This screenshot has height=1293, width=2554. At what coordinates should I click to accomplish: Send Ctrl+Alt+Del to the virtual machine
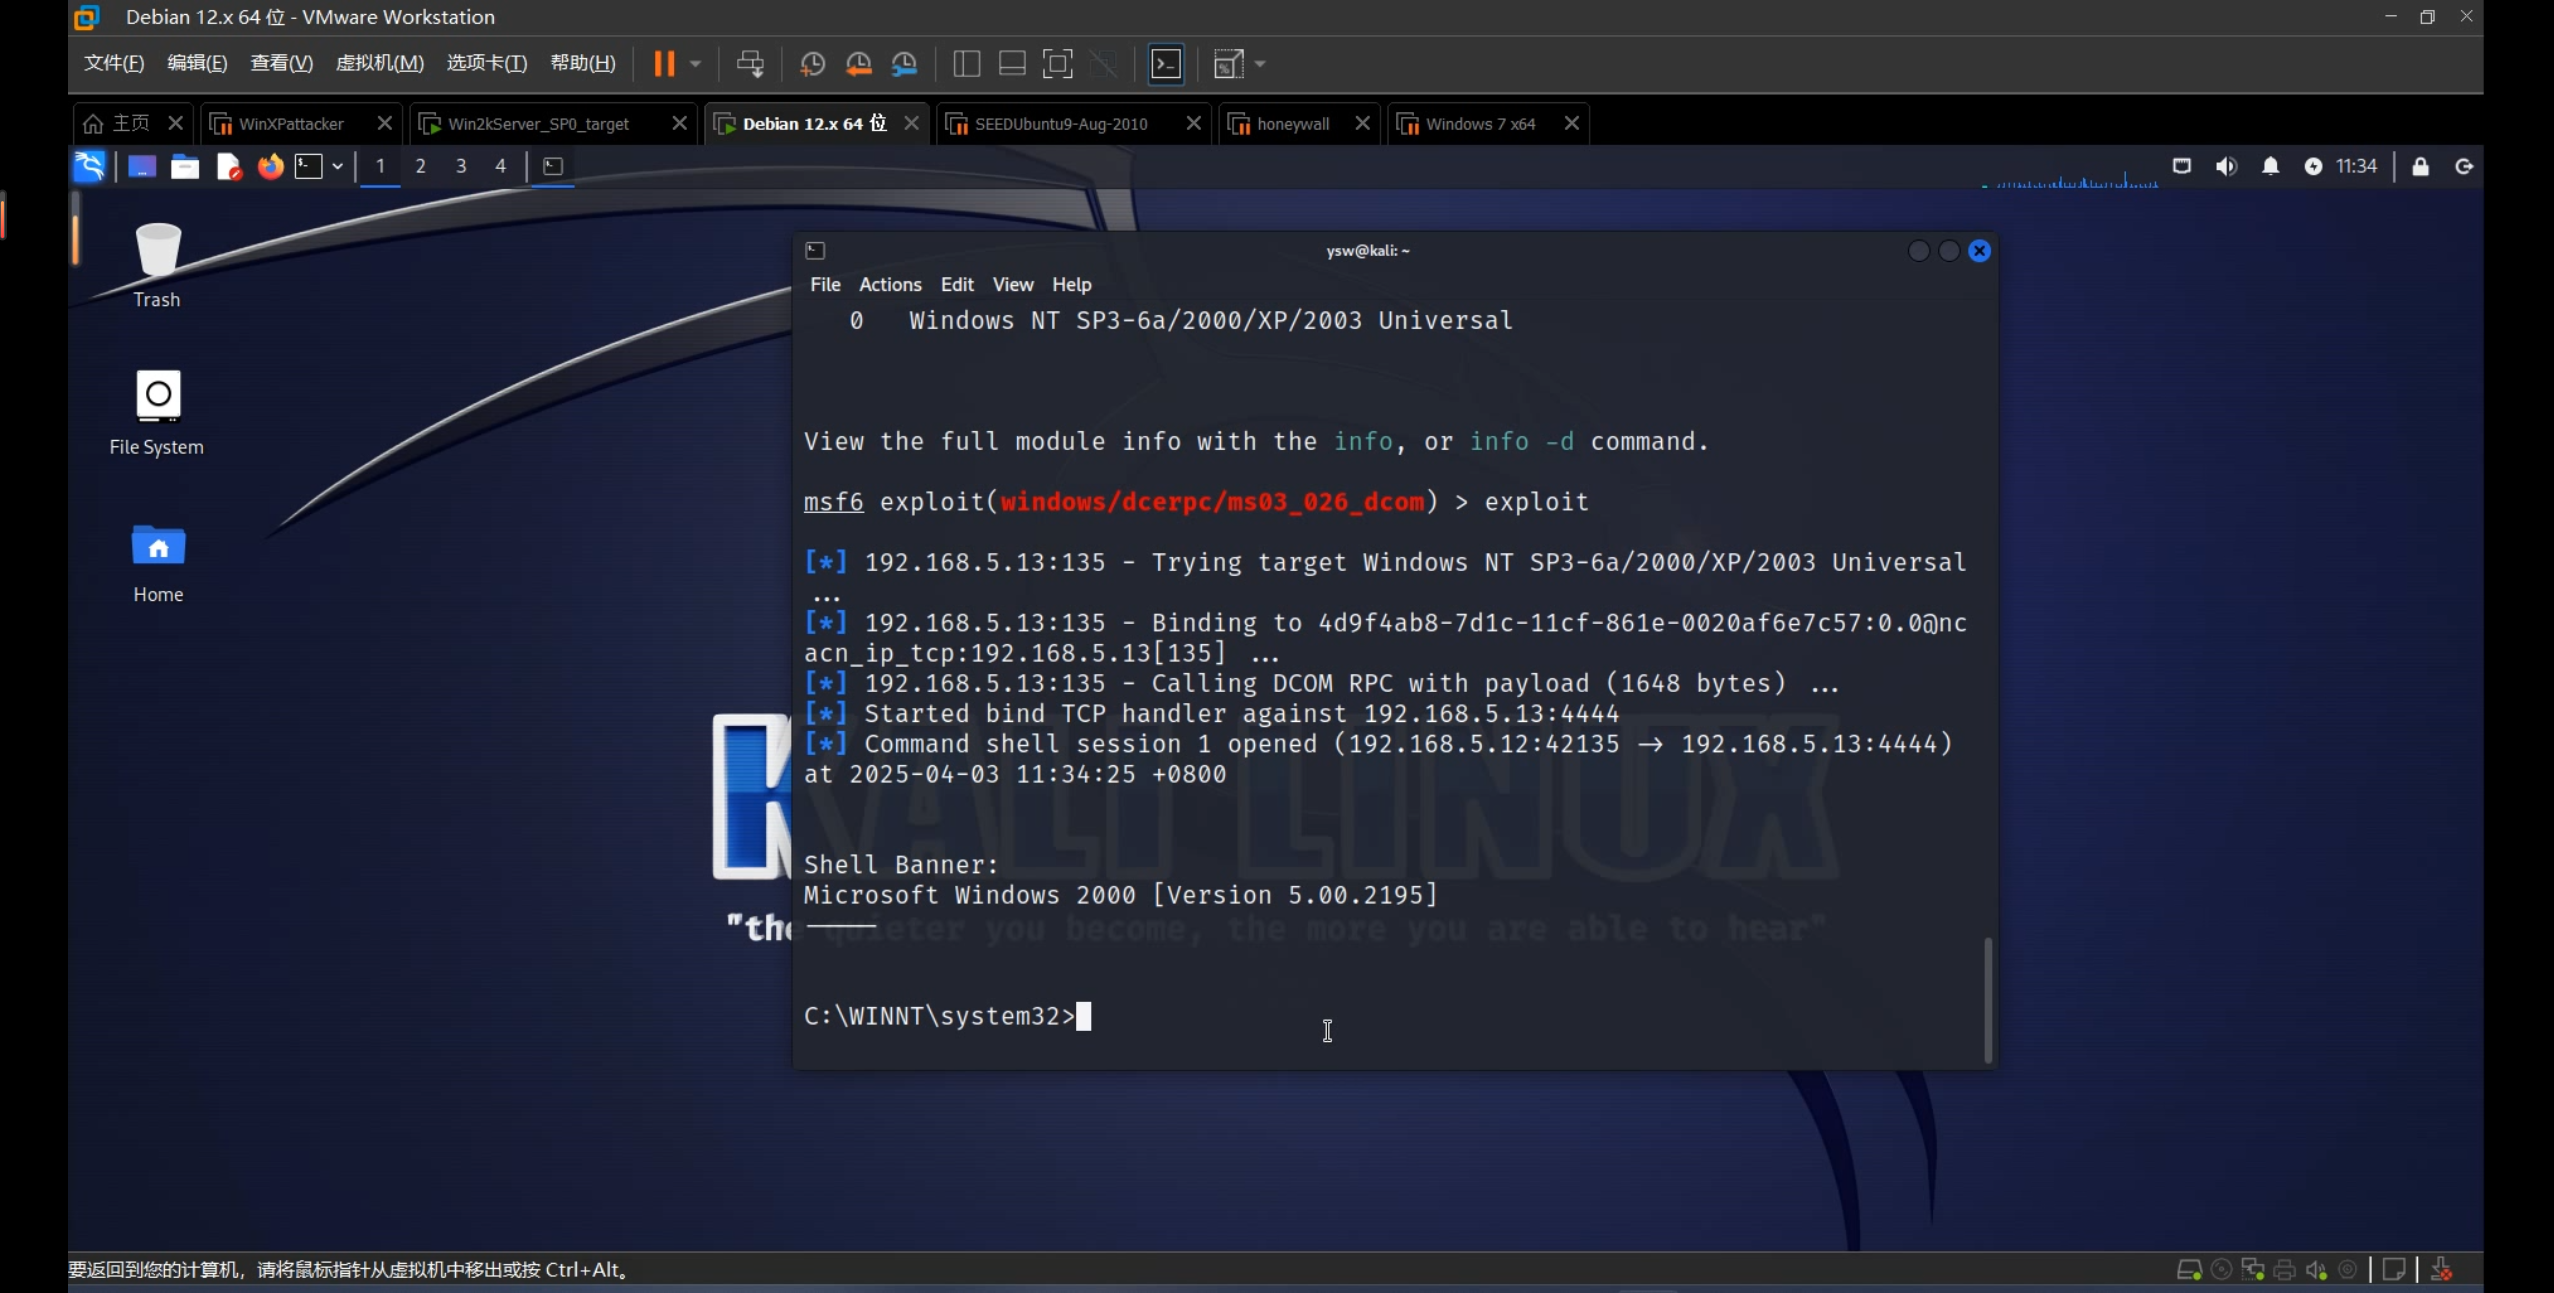click(x=750, y=64)
